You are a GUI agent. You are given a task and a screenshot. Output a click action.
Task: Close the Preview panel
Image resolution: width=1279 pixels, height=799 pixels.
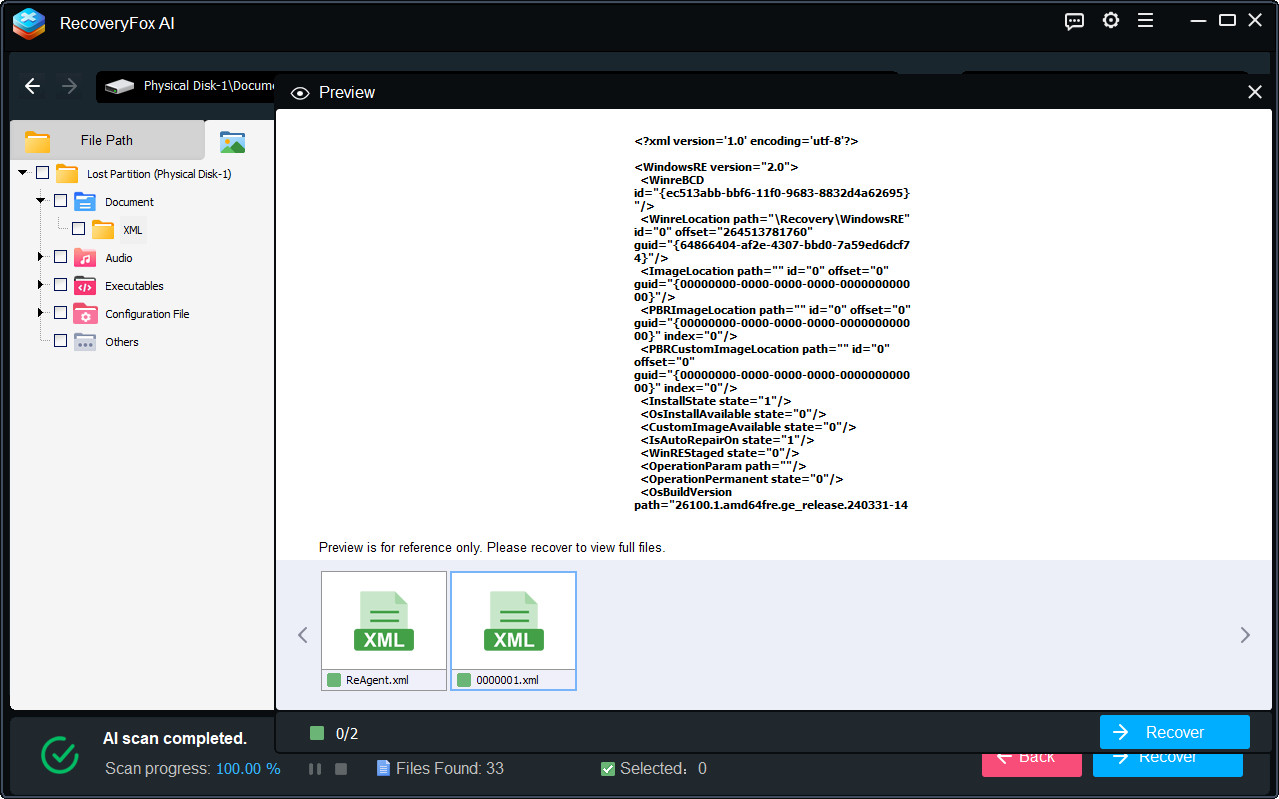(1255, 92)
